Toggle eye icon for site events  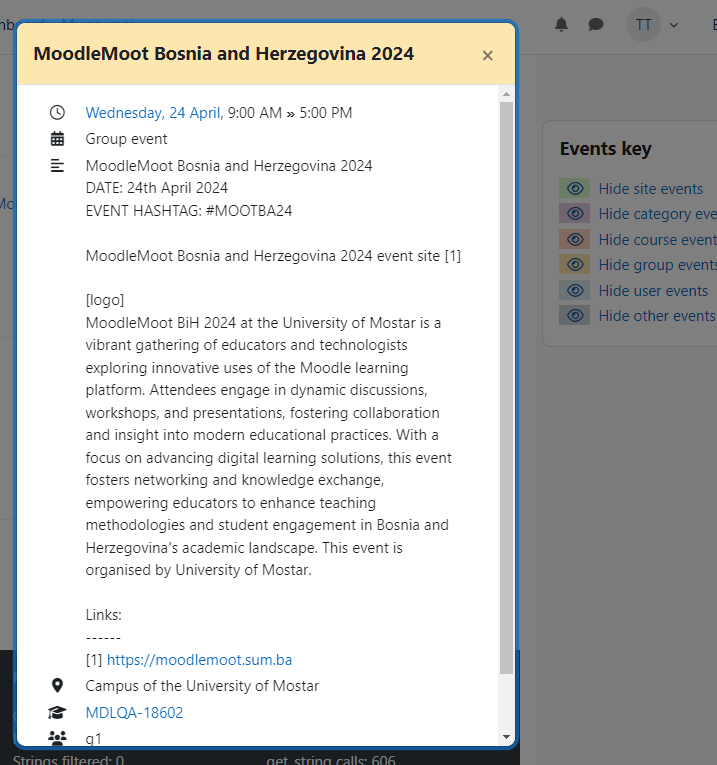575,188
